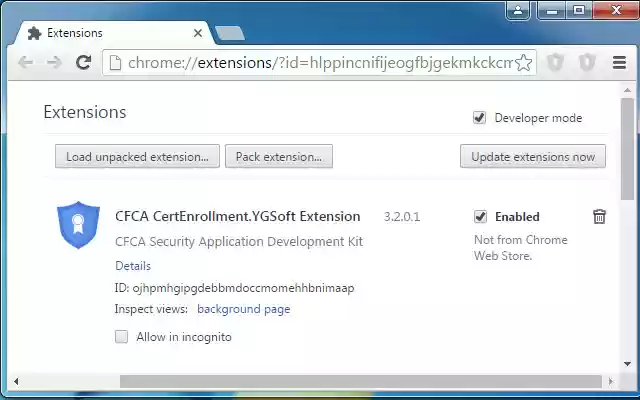Click the second gray shield extension icon
The width and height of the screenshot is (640, 400).
point(587,62)
